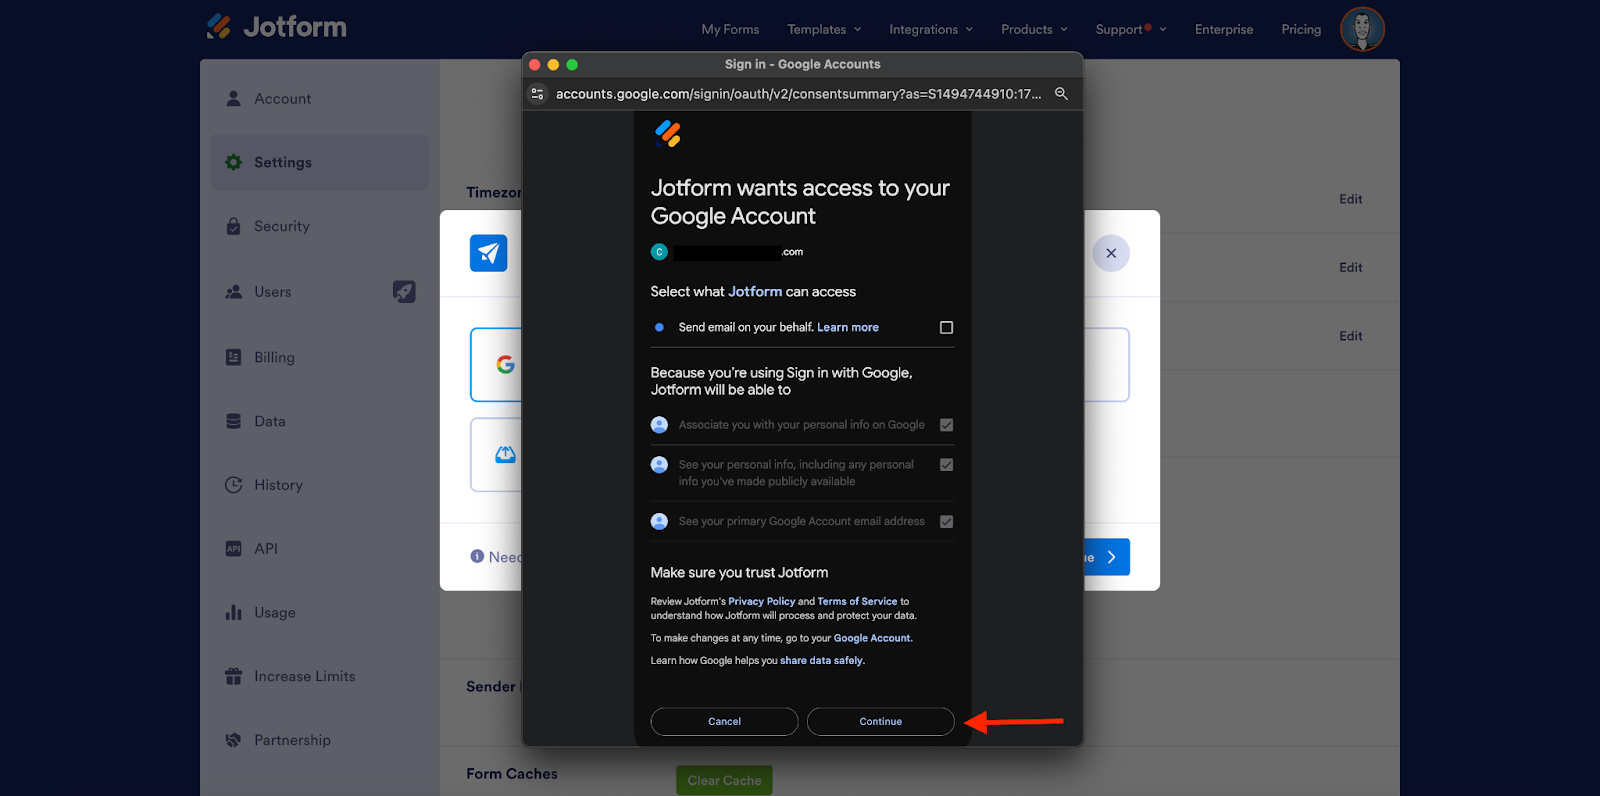Click the Jotform logo in header

point(276,27)
